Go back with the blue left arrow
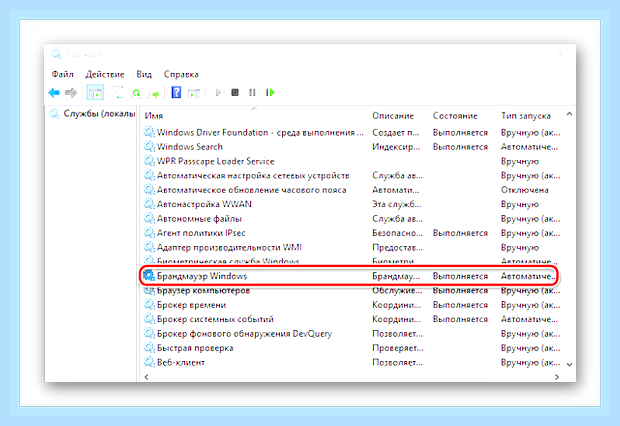The height and width of the screenshot is (426, 620). click(54, 93)
